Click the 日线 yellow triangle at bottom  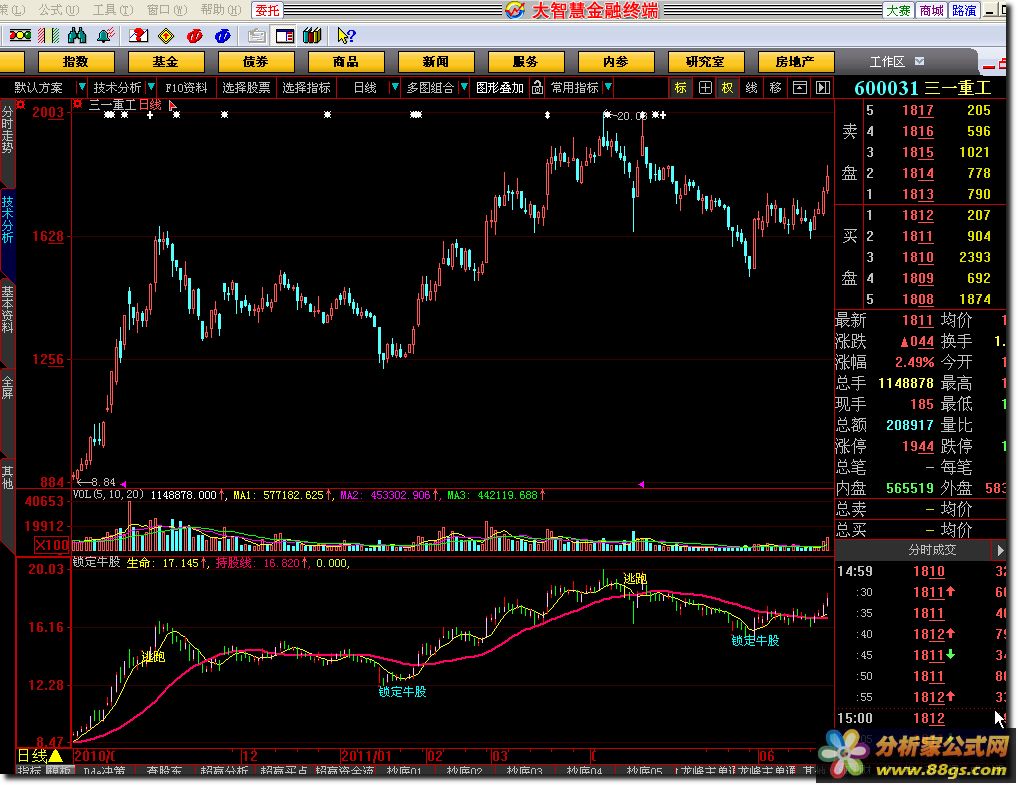click(55, 756)
